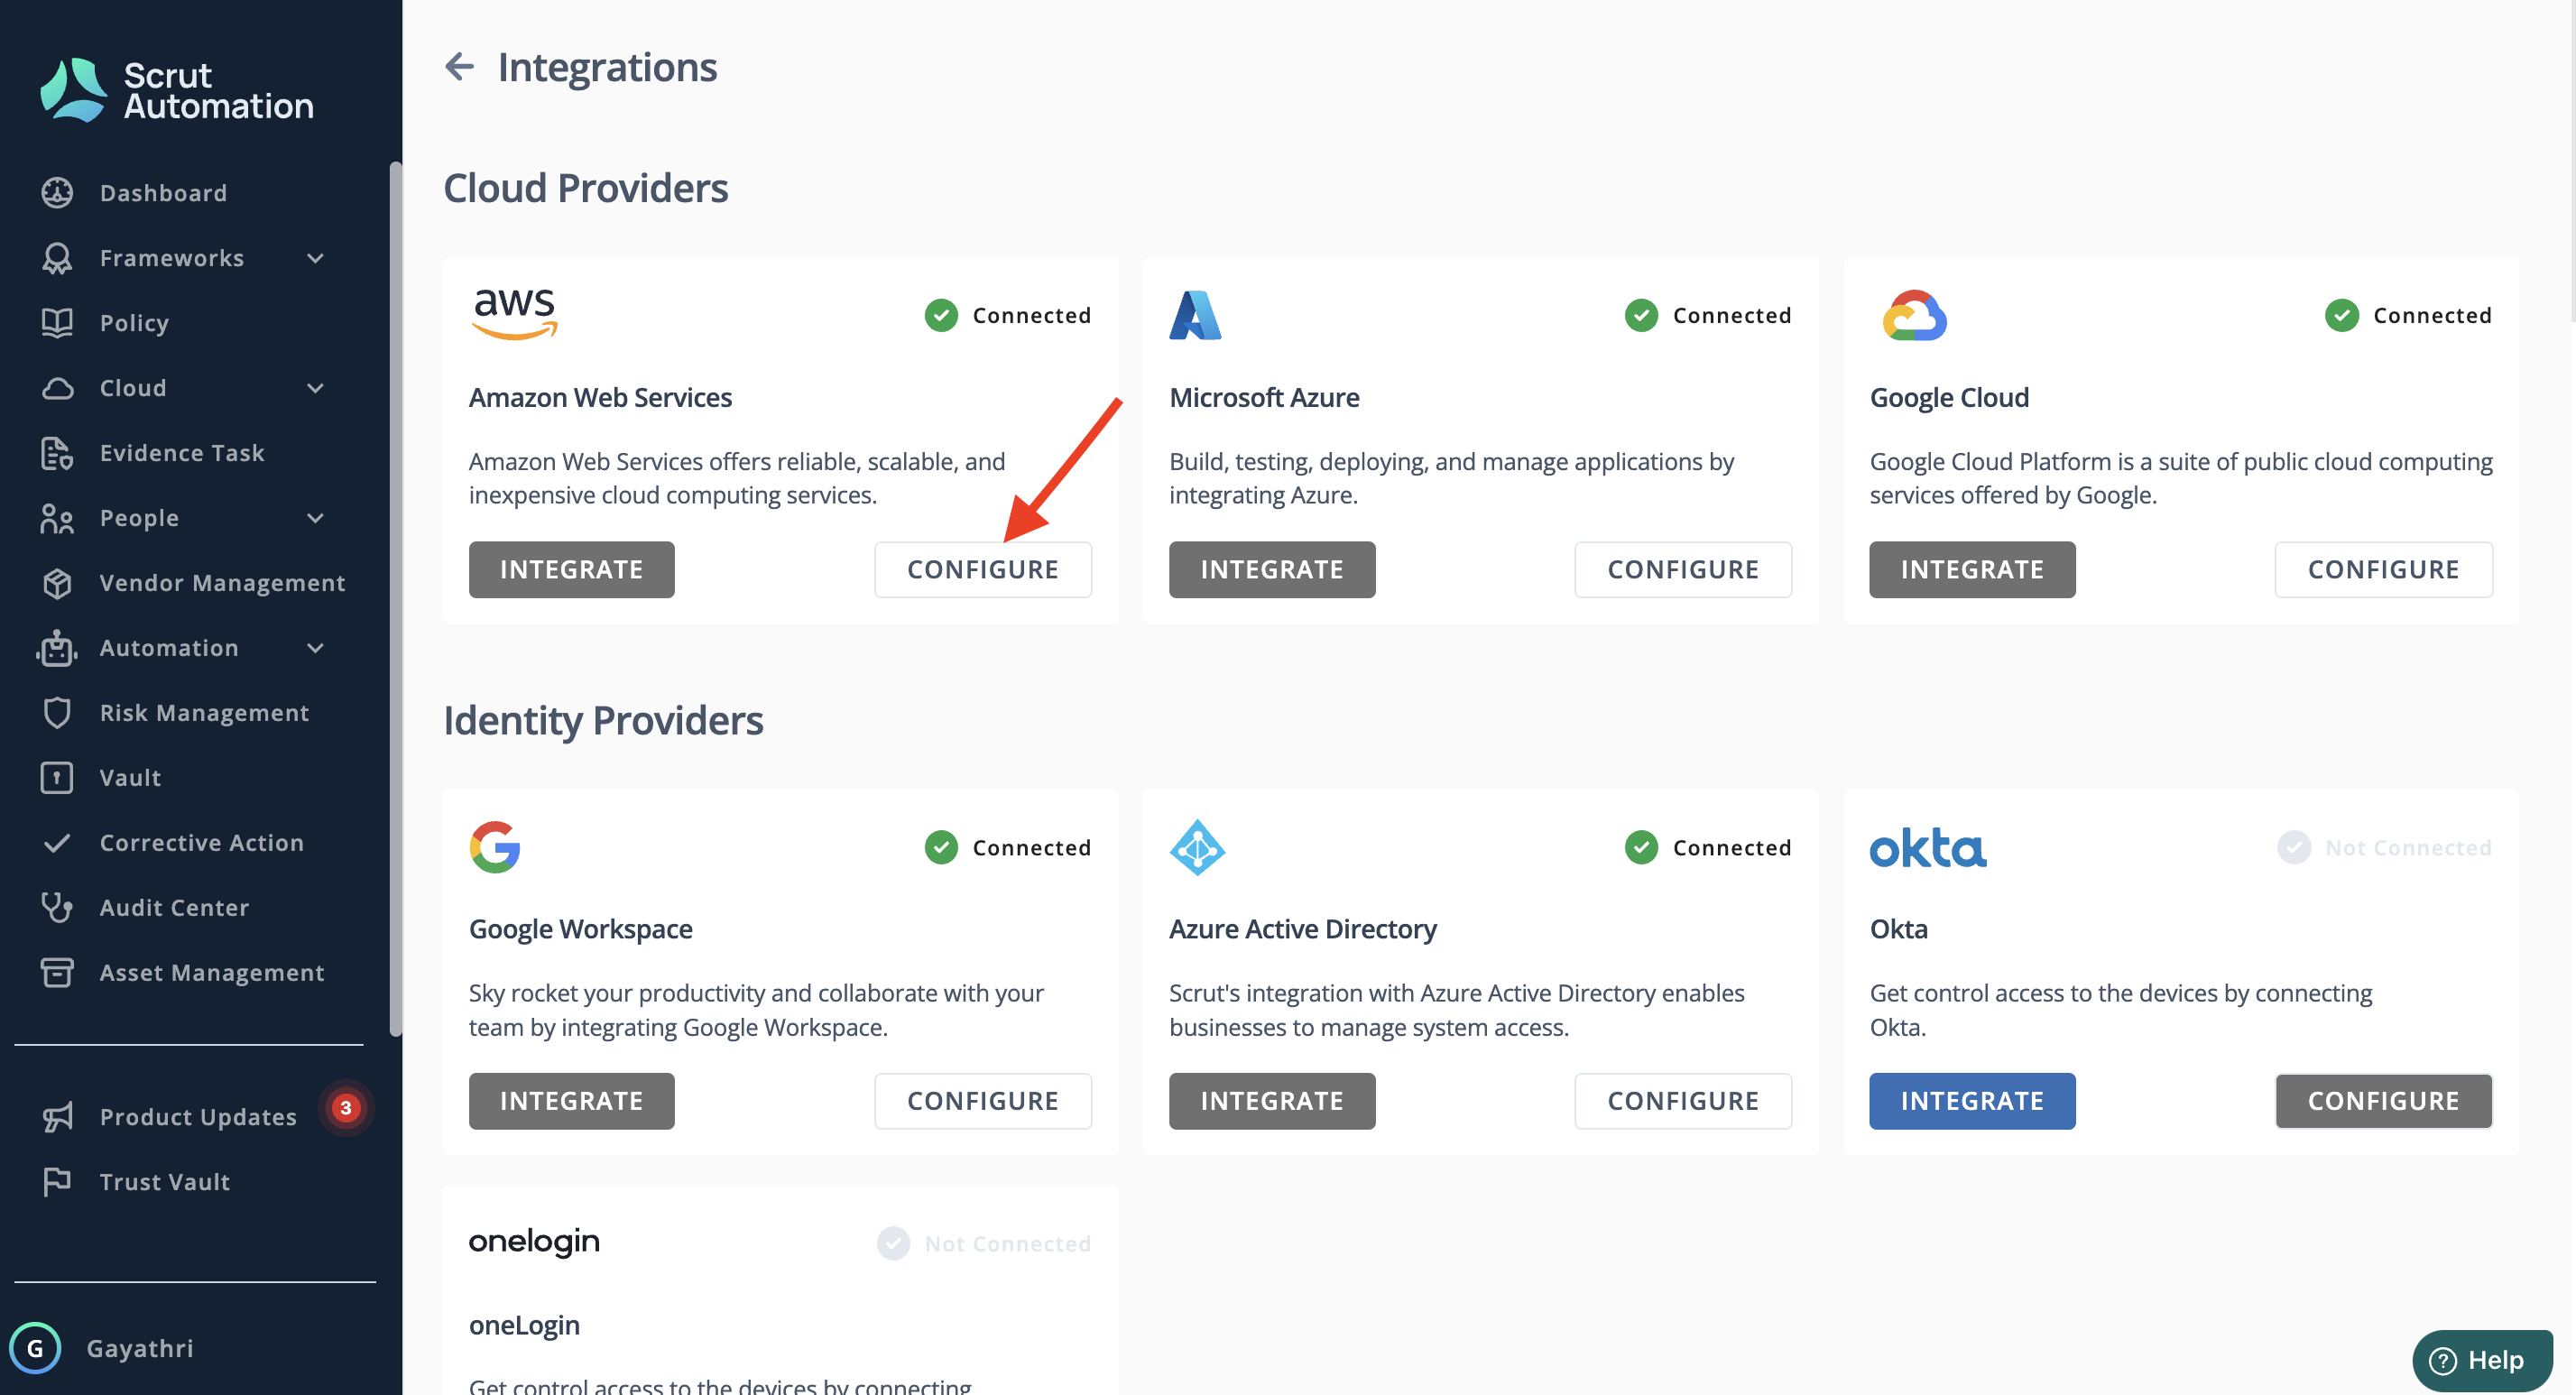The height and width of the screenshot is (1395, 2576).
Task: Click the blue INTEGRATE button for Okta
Action: pyautogui.click(x=1972, y=1101)
